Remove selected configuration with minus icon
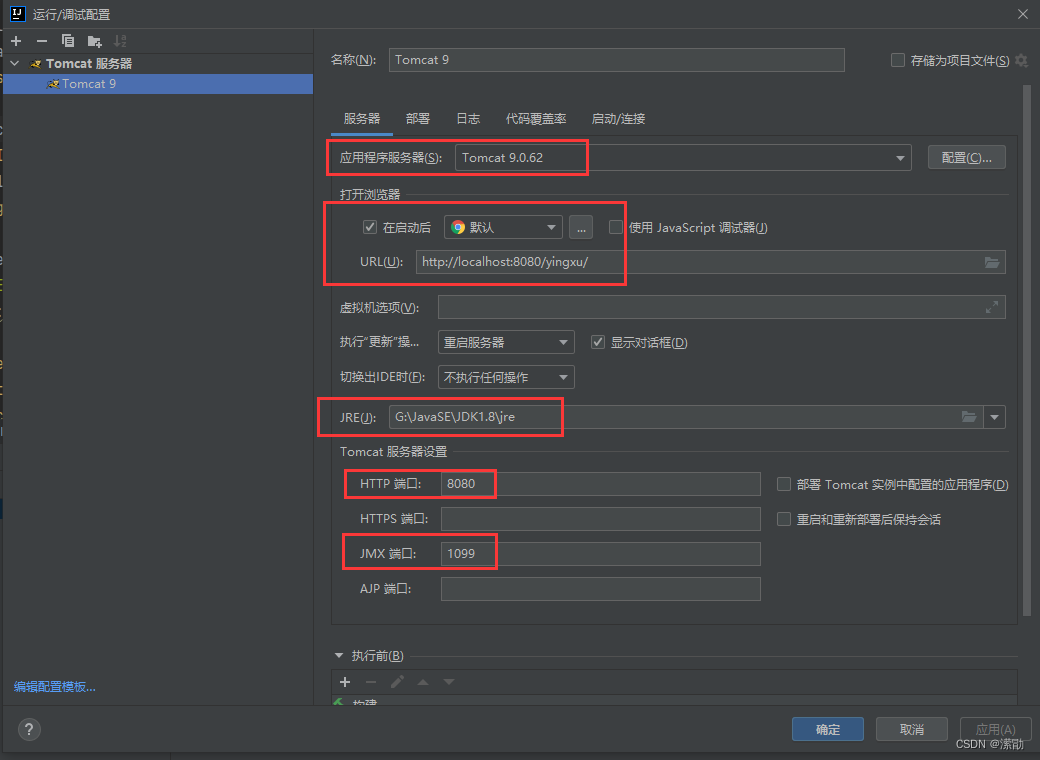 click(42, 41)
